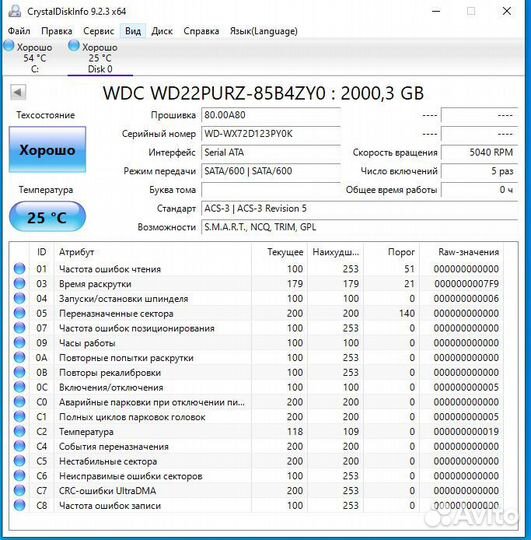Click the standard field ACS-3 Revision 5
This screenshot has width=531, height=540.
click(360, 208)
